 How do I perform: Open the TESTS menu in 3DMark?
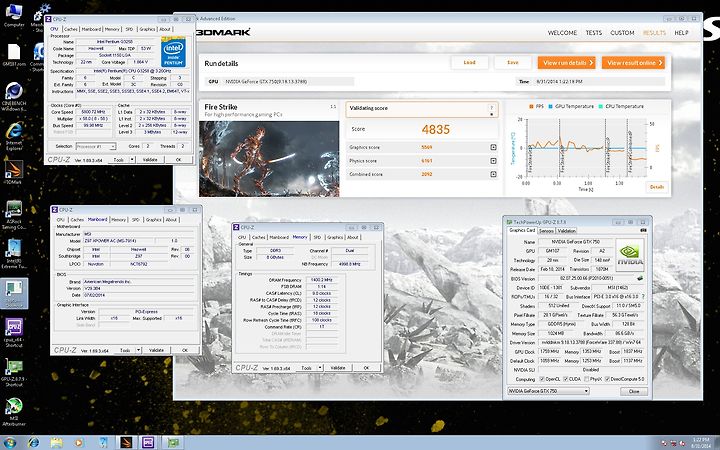tap(593, 33)
